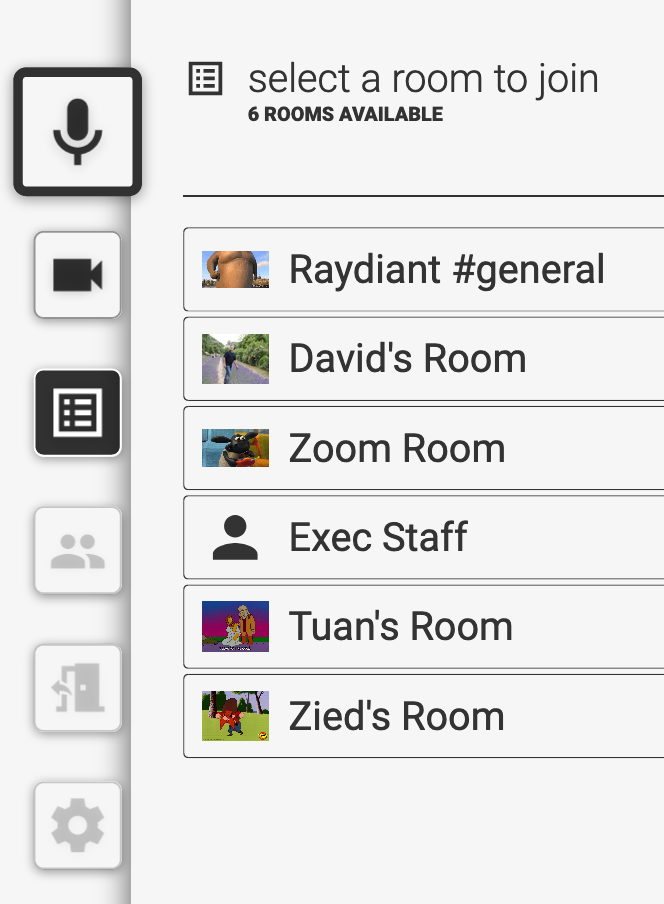Click the Raydiant #general room thumbnail

point(237,270)
